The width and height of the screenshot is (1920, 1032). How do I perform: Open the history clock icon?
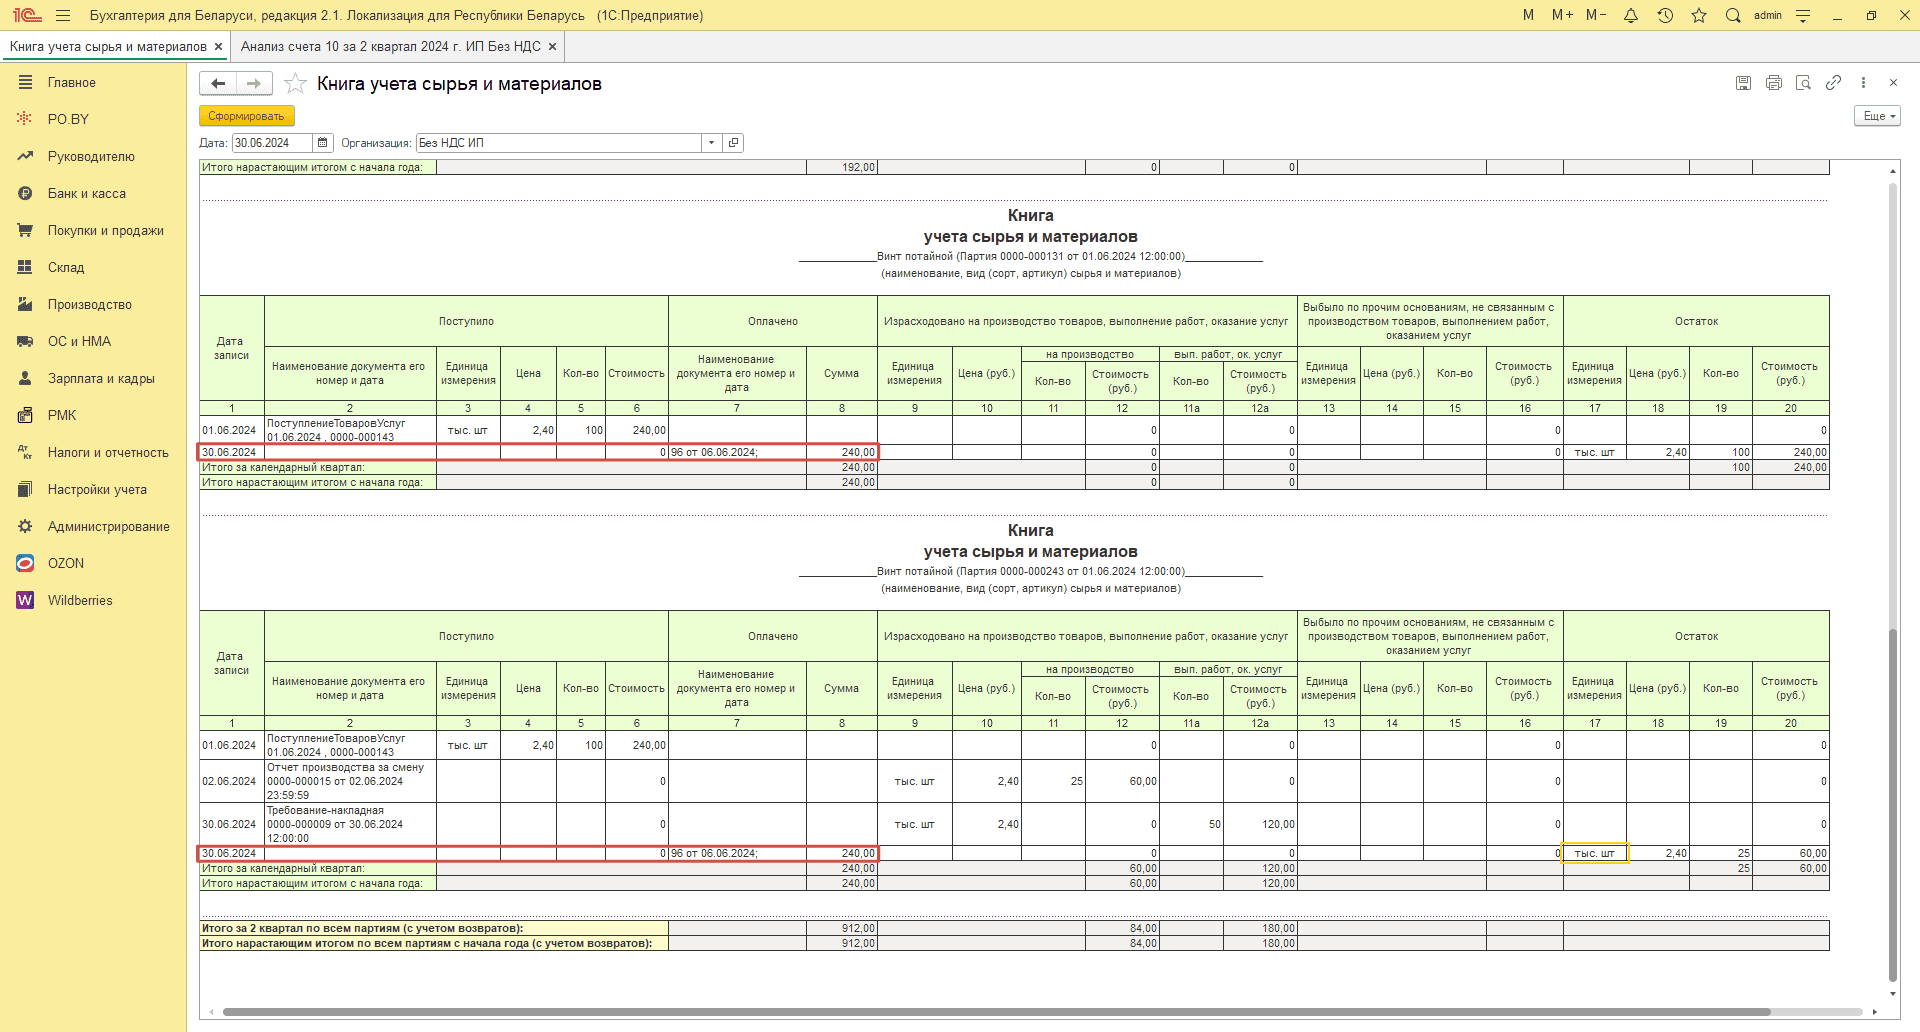point(1665,16)
